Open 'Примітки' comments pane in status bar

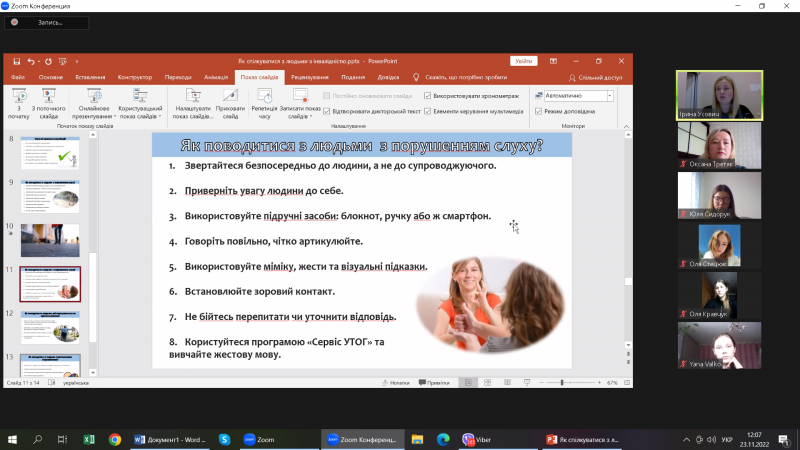[x=433, y=383]
